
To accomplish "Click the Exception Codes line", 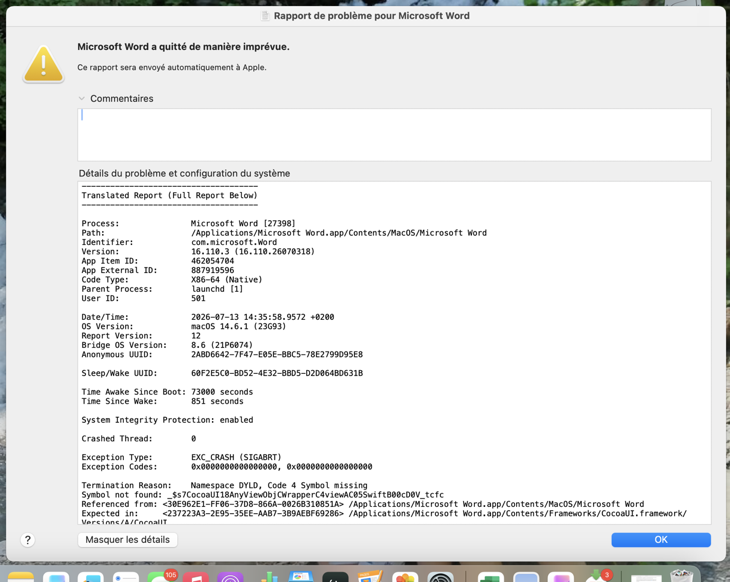I will (227, 467).
